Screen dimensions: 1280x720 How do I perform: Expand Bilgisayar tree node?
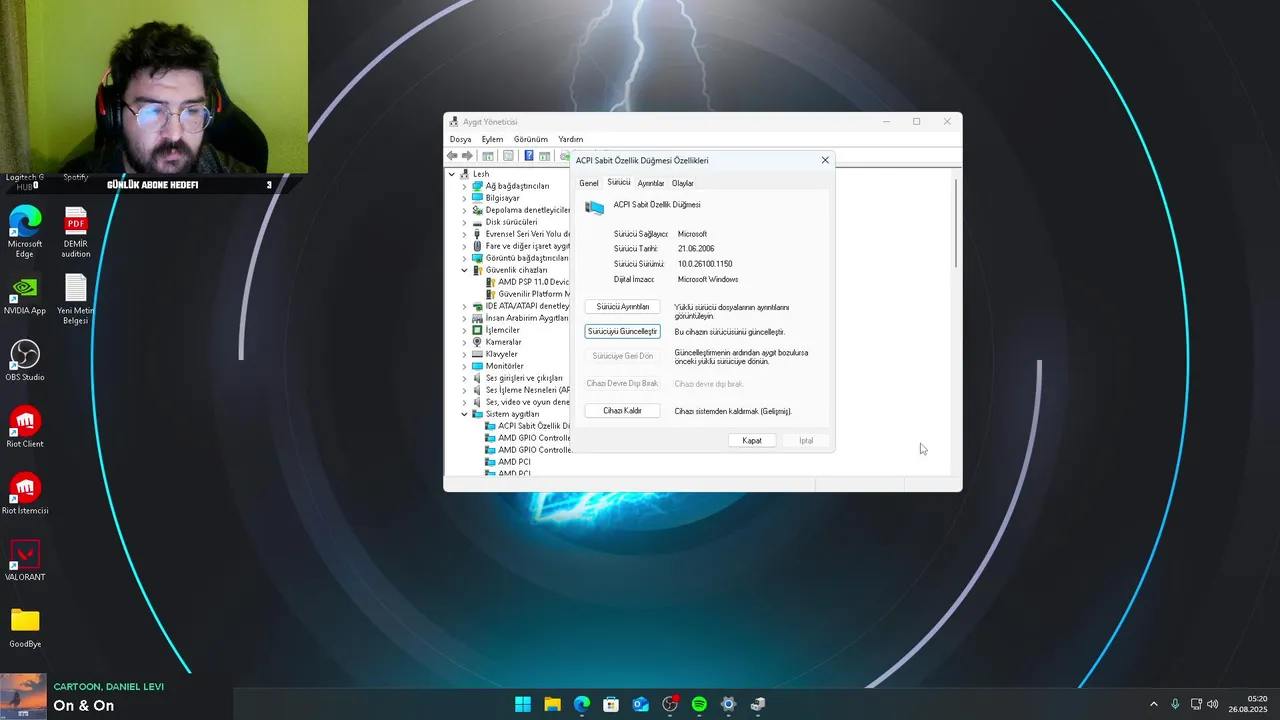(x=465, y=198)
